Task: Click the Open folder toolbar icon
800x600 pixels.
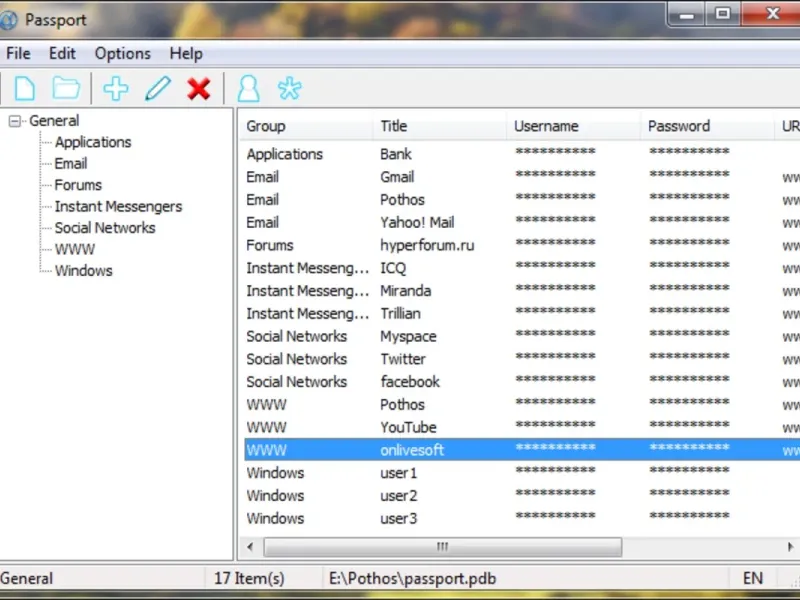Action: pyautogui.click(x=66, y=89)
